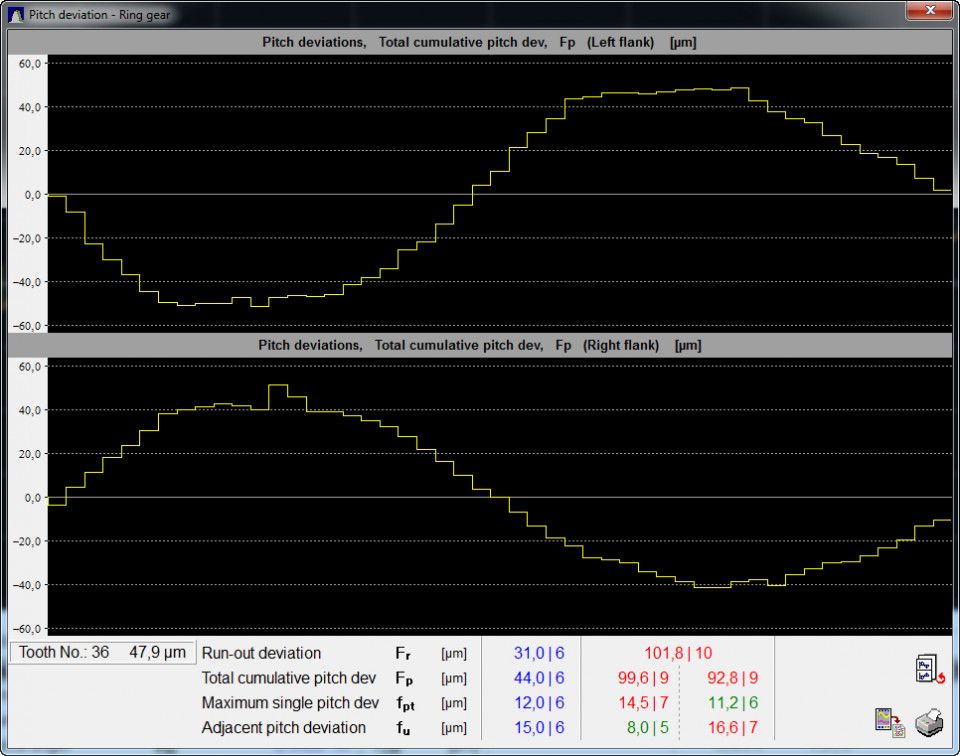Click the red fu value 16,6 | 7
The width and height of the screenshot is (960, 756).
point(732,728)
